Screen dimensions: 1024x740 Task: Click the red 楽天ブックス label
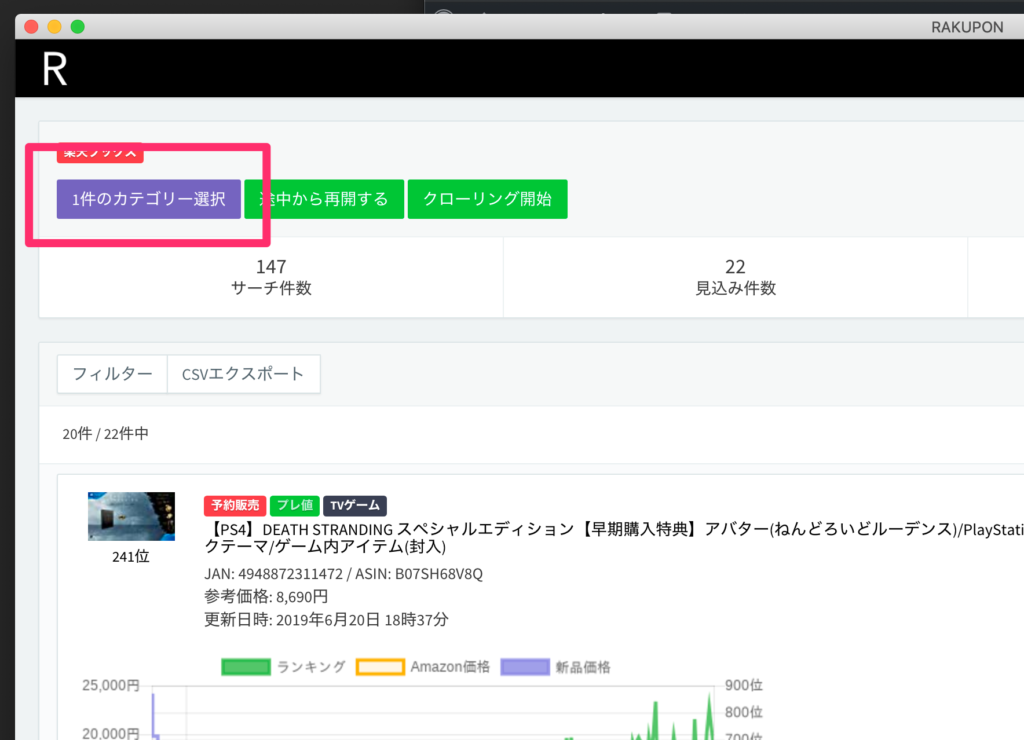[100, 153]
